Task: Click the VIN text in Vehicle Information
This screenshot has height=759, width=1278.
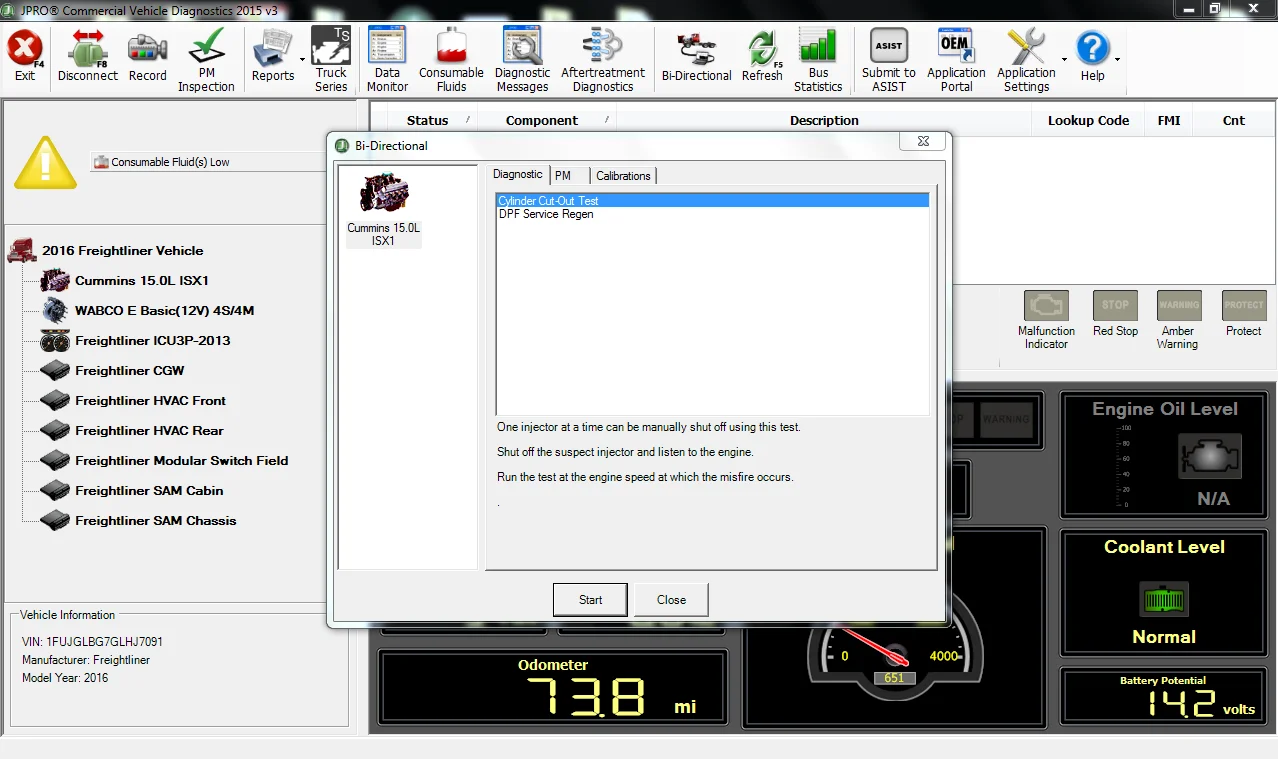Action: pyautogui.click(x=92, y=642)
